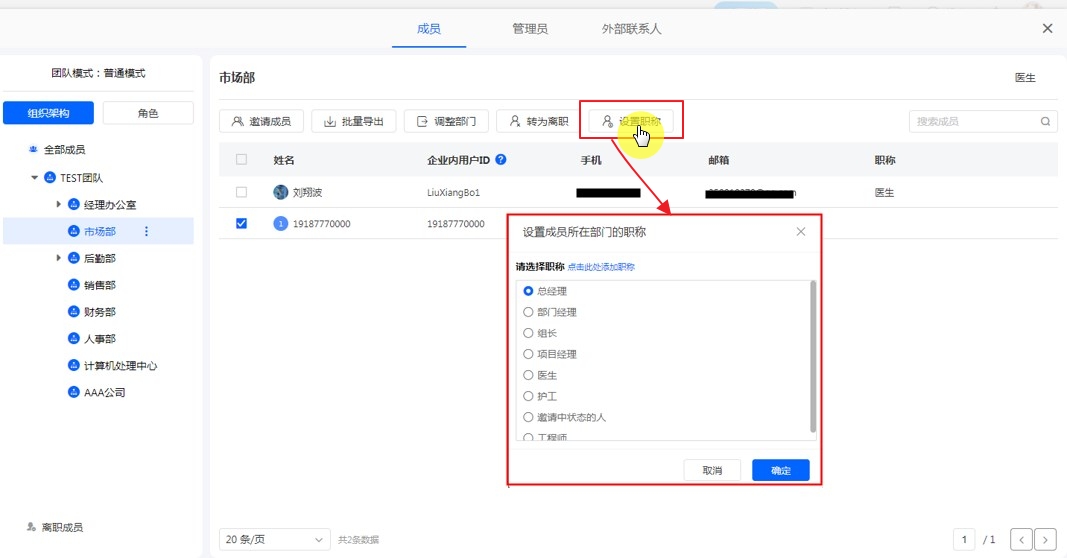The width and height of the screenshot is (1067, 558).
Task: Close the 设置成员所在部门的职称 dialog with X
Action: point(801,232)
